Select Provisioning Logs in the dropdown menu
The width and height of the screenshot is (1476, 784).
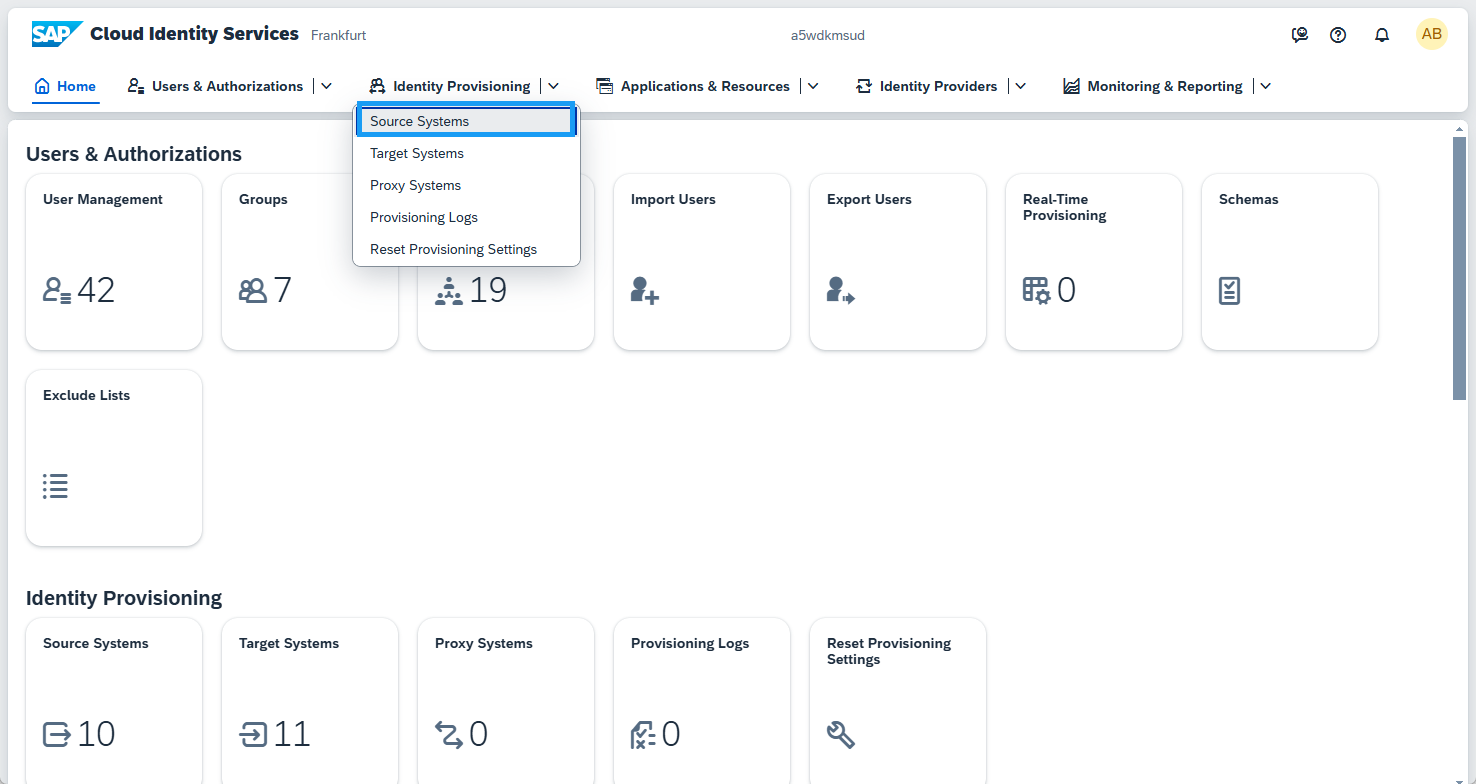tap(467, 217)
